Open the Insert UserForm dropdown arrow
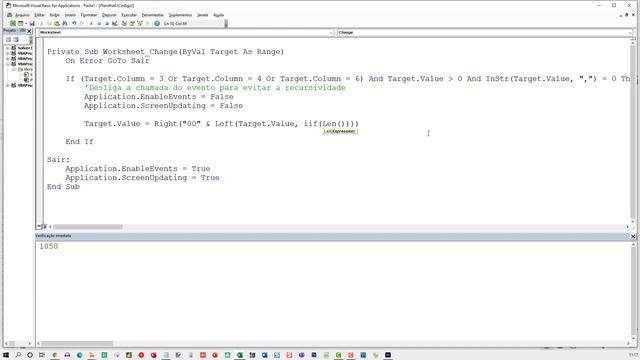This screenshot has height=360, width=640. pos(26,24)
